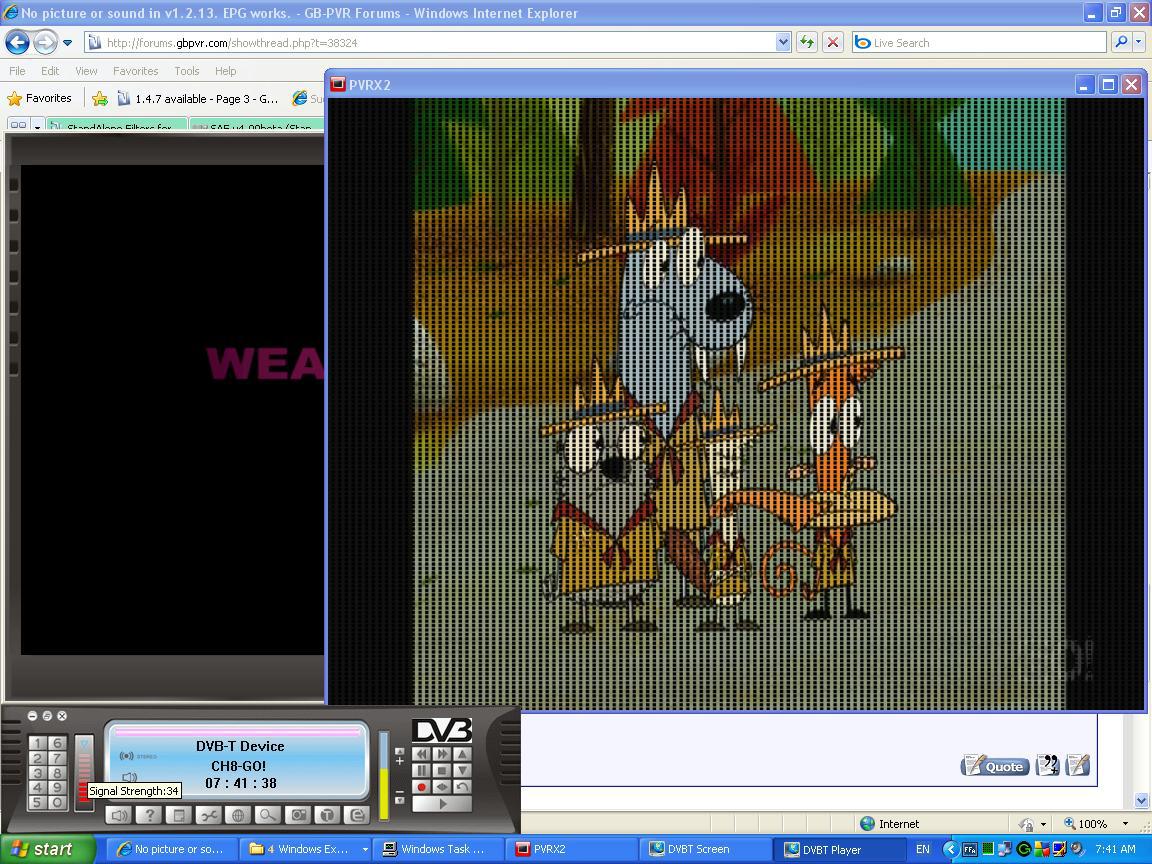Open teletext with the T button
Image resolution: width=1152 pixels, height=864 pixels.
tap(328, 815)
